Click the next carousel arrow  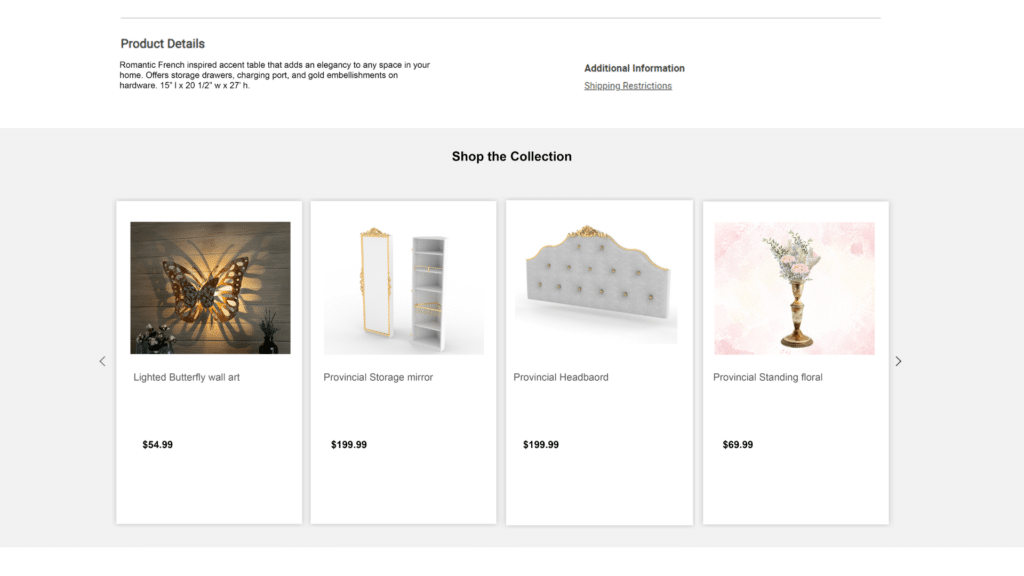tap(898, 361)
